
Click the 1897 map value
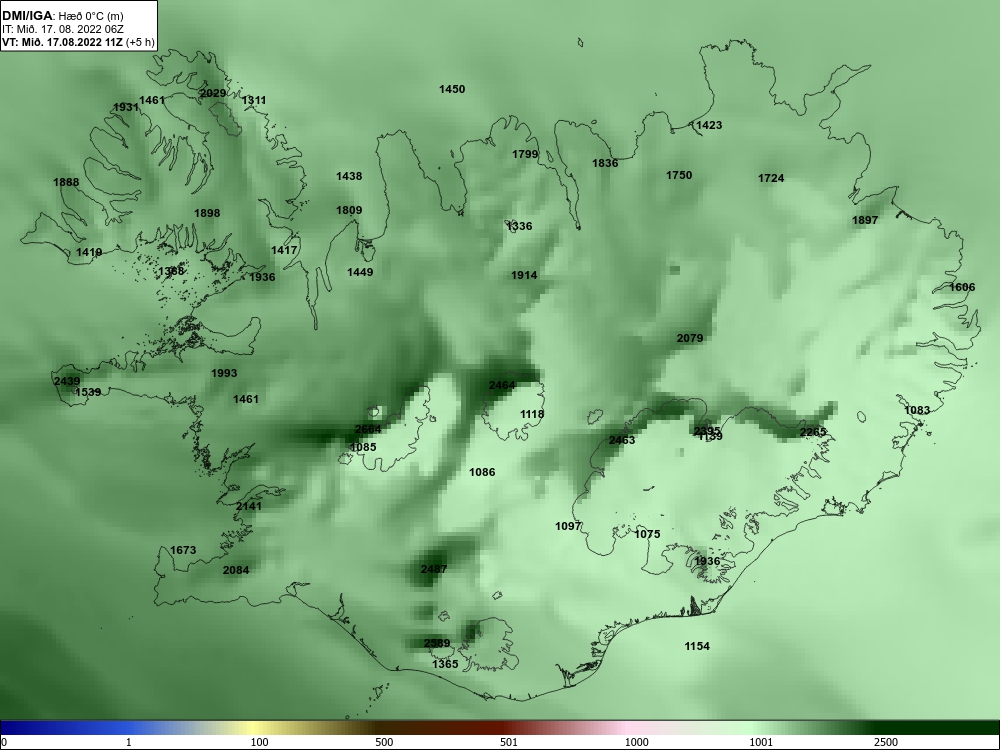865,220
